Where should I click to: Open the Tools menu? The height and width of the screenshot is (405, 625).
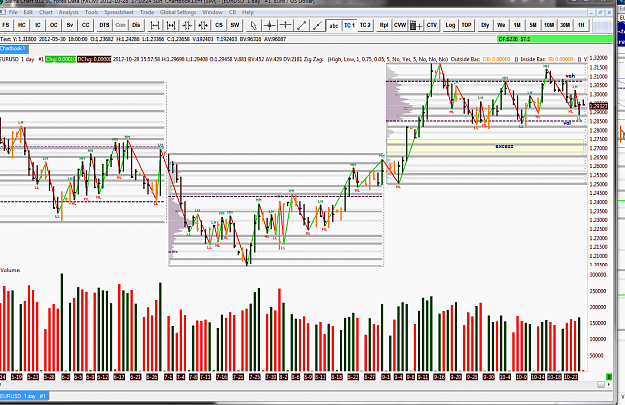point(91,12)
